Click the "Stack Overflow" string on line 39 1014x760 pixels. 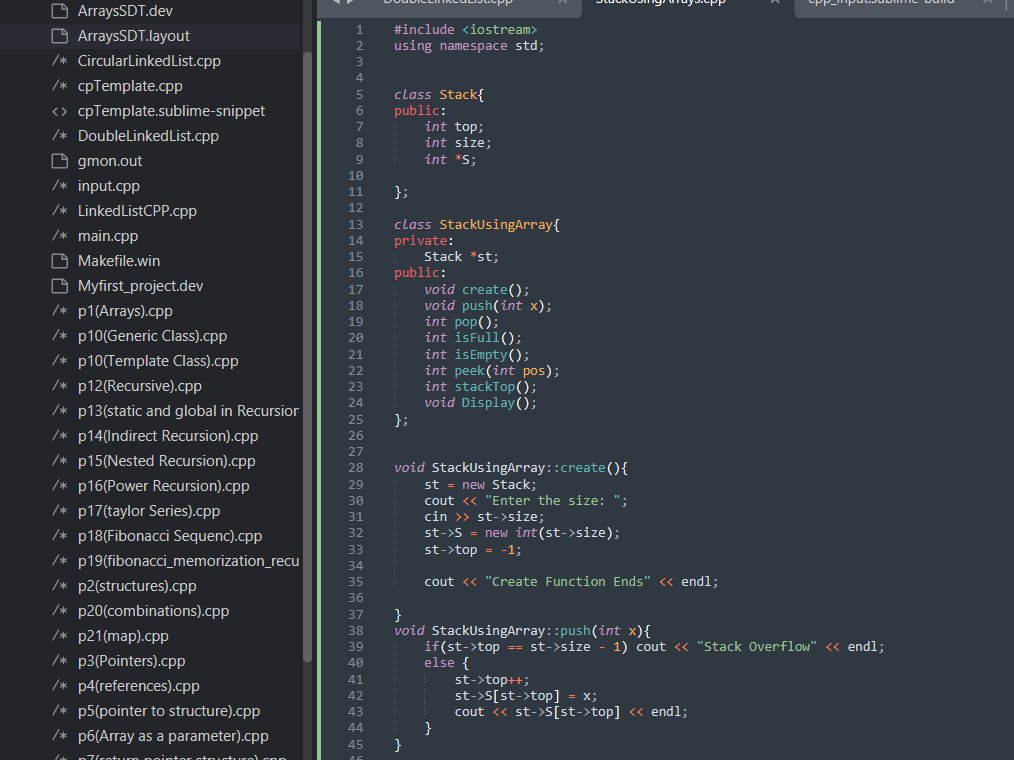(757, 647)
